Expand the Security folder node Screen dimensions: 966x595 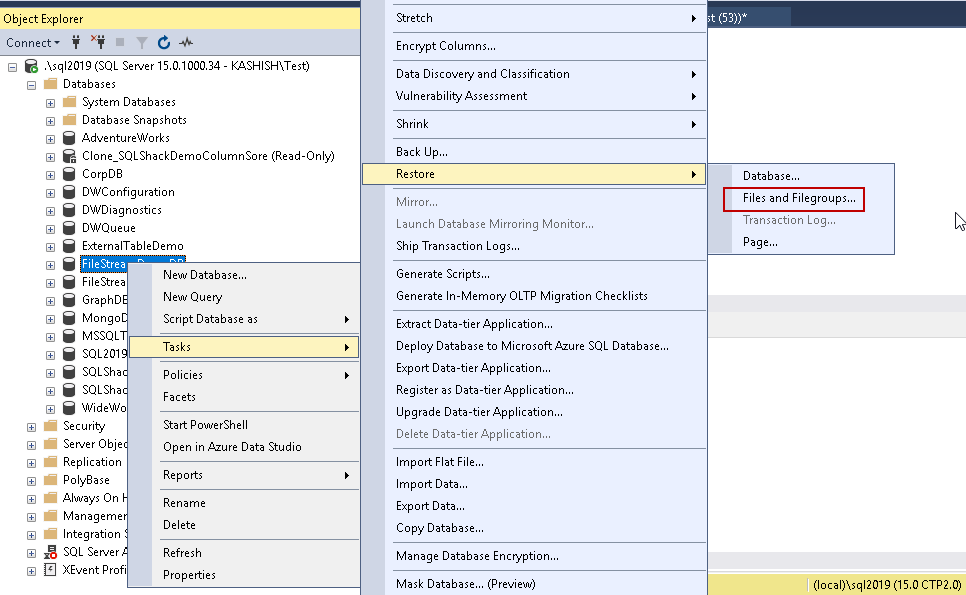pyautogui.click(x=32, y=426)
